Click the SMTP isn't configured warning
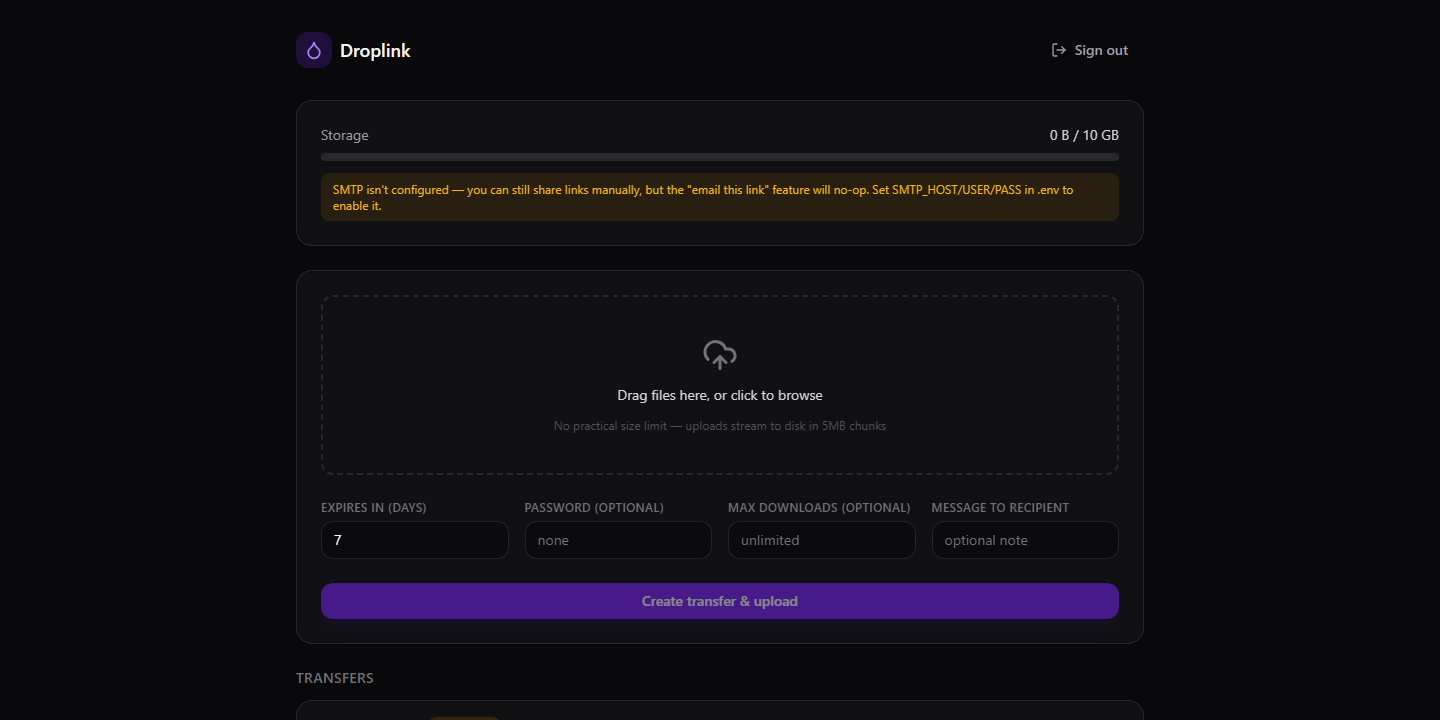The width and height of the screenshot is (1440, 720). coord(720,197)
